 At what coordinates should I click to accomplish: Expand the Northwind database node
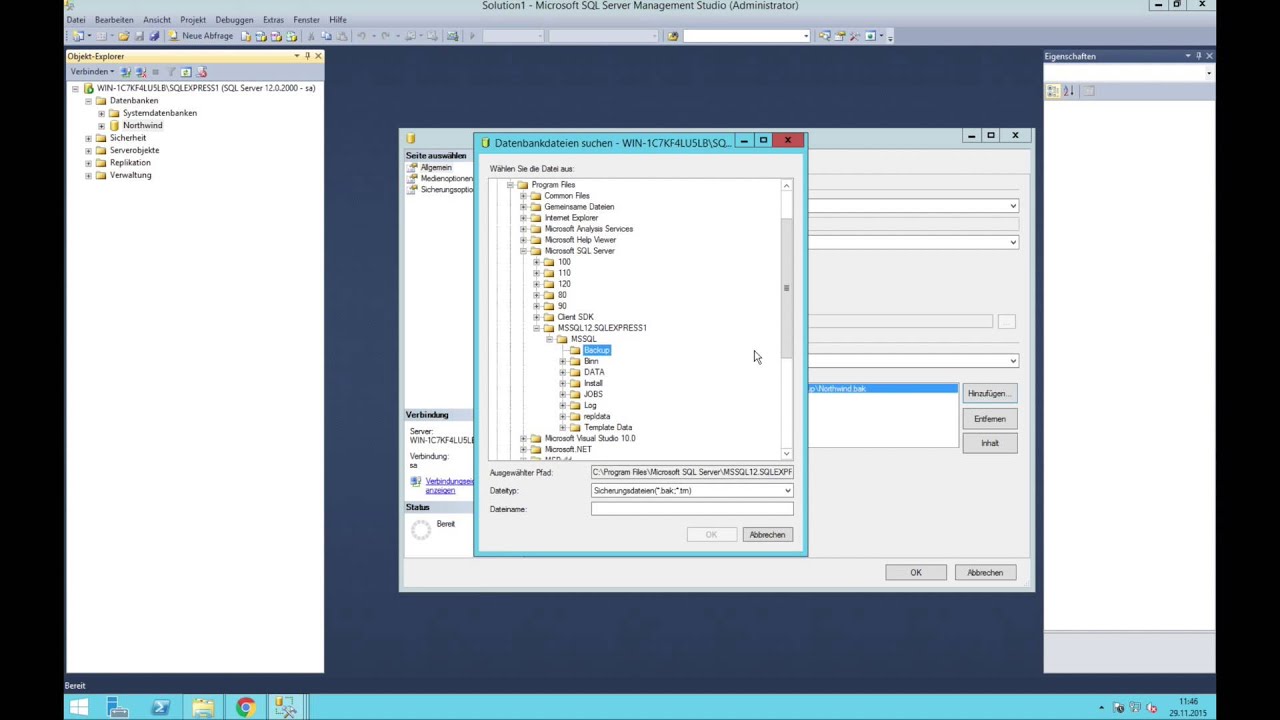[x=101, y=126]
